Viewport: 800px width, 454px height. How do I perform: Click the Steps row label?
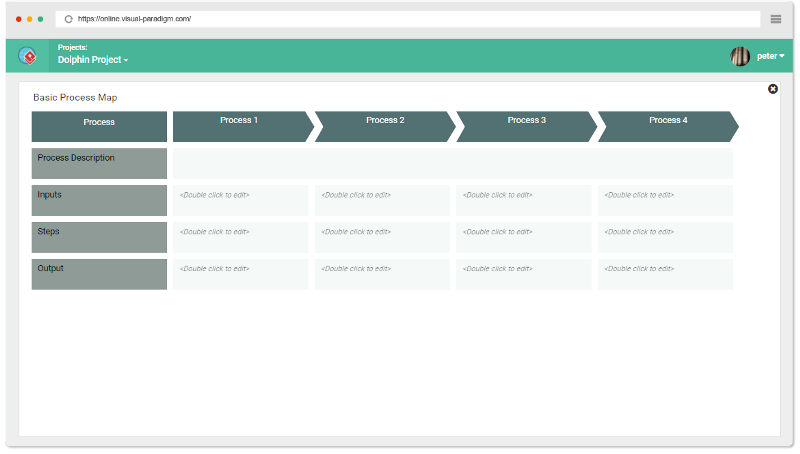tap(99, 237)
